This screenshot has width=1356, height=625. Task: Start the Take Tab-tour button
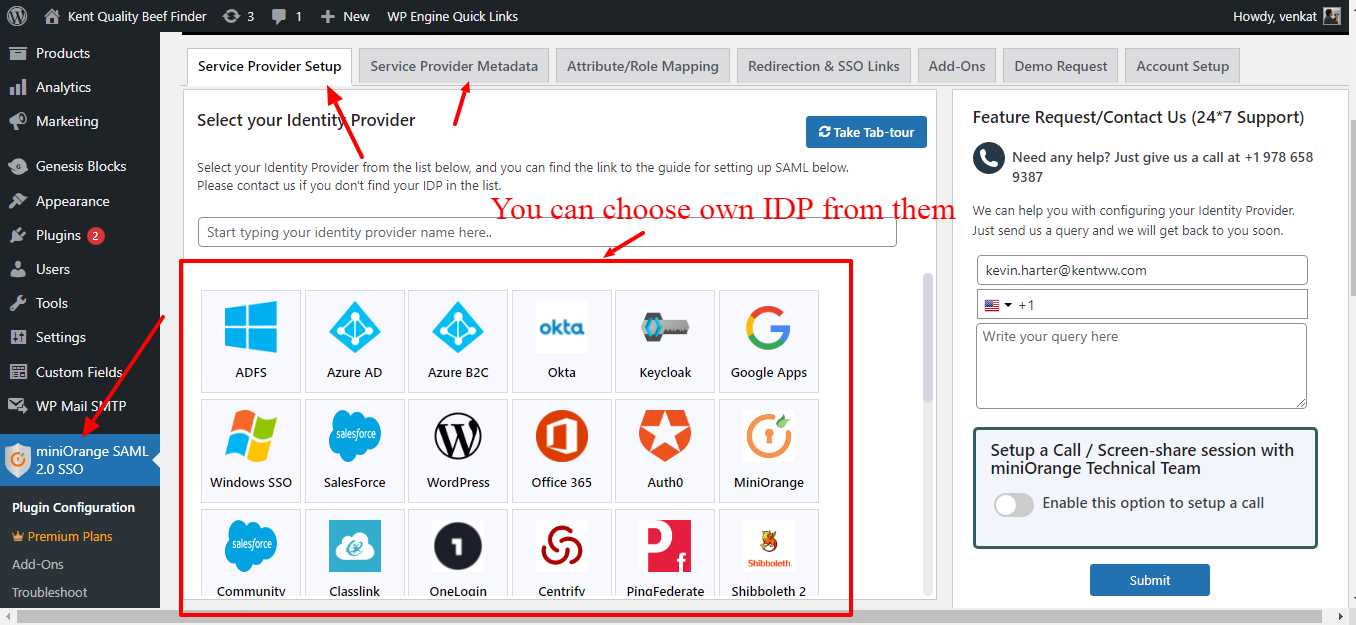pyautogui.click(x=866, y=132)
